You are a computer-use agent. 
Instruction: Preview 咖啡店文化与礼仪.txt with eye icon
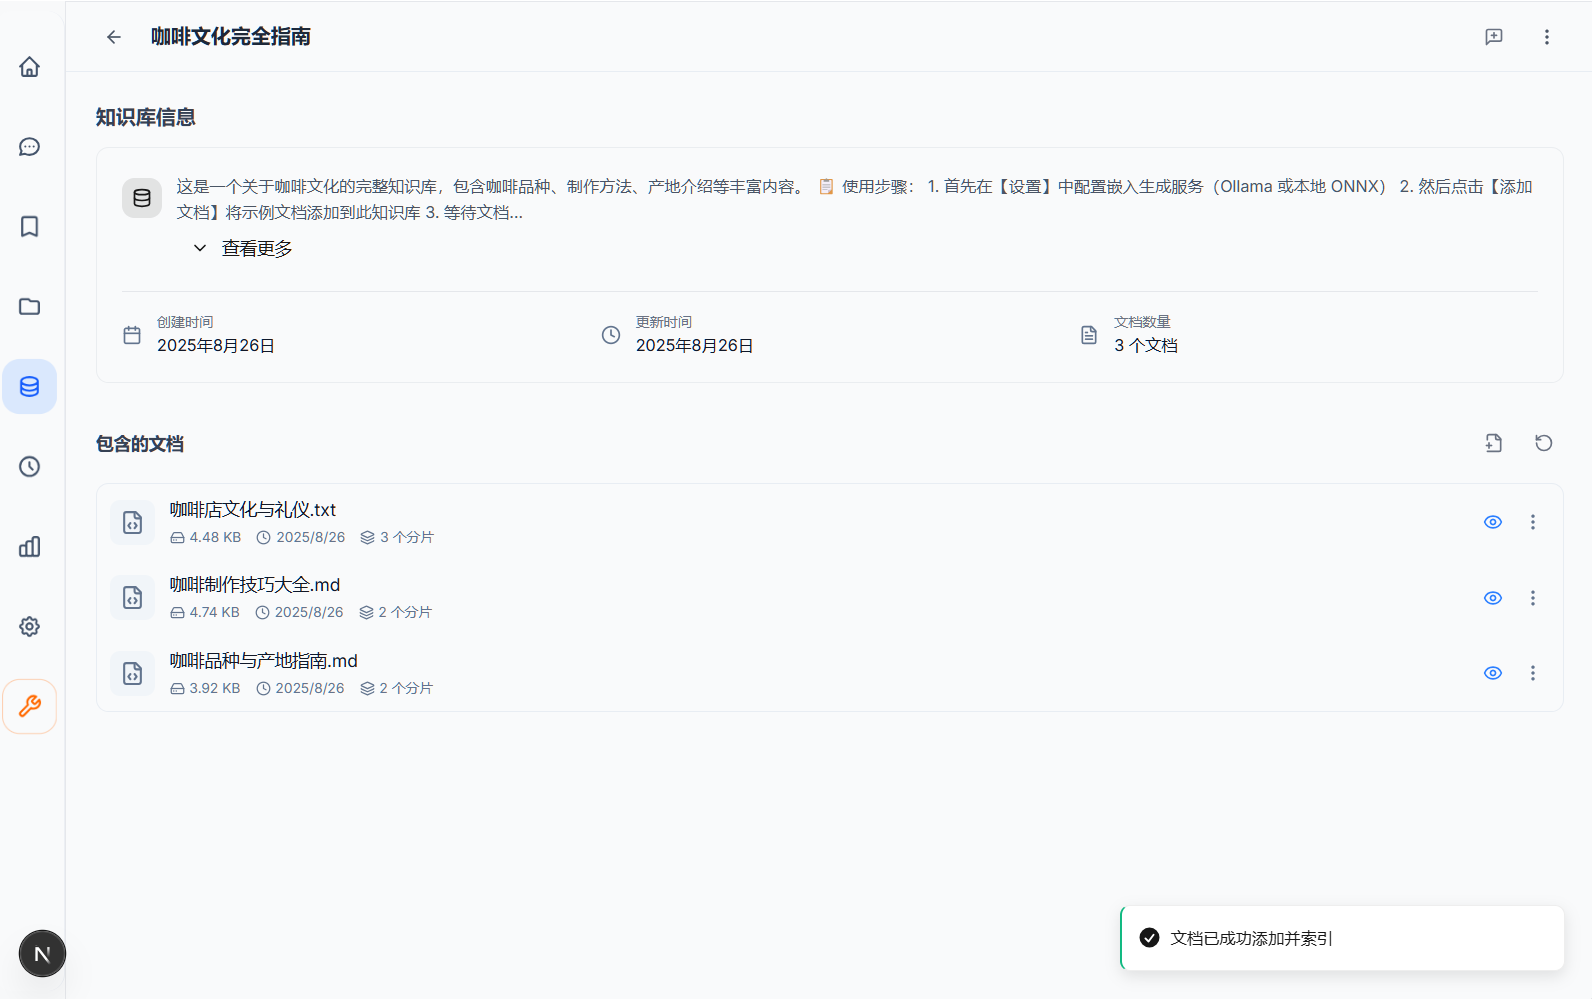[x=1492, y=522]
